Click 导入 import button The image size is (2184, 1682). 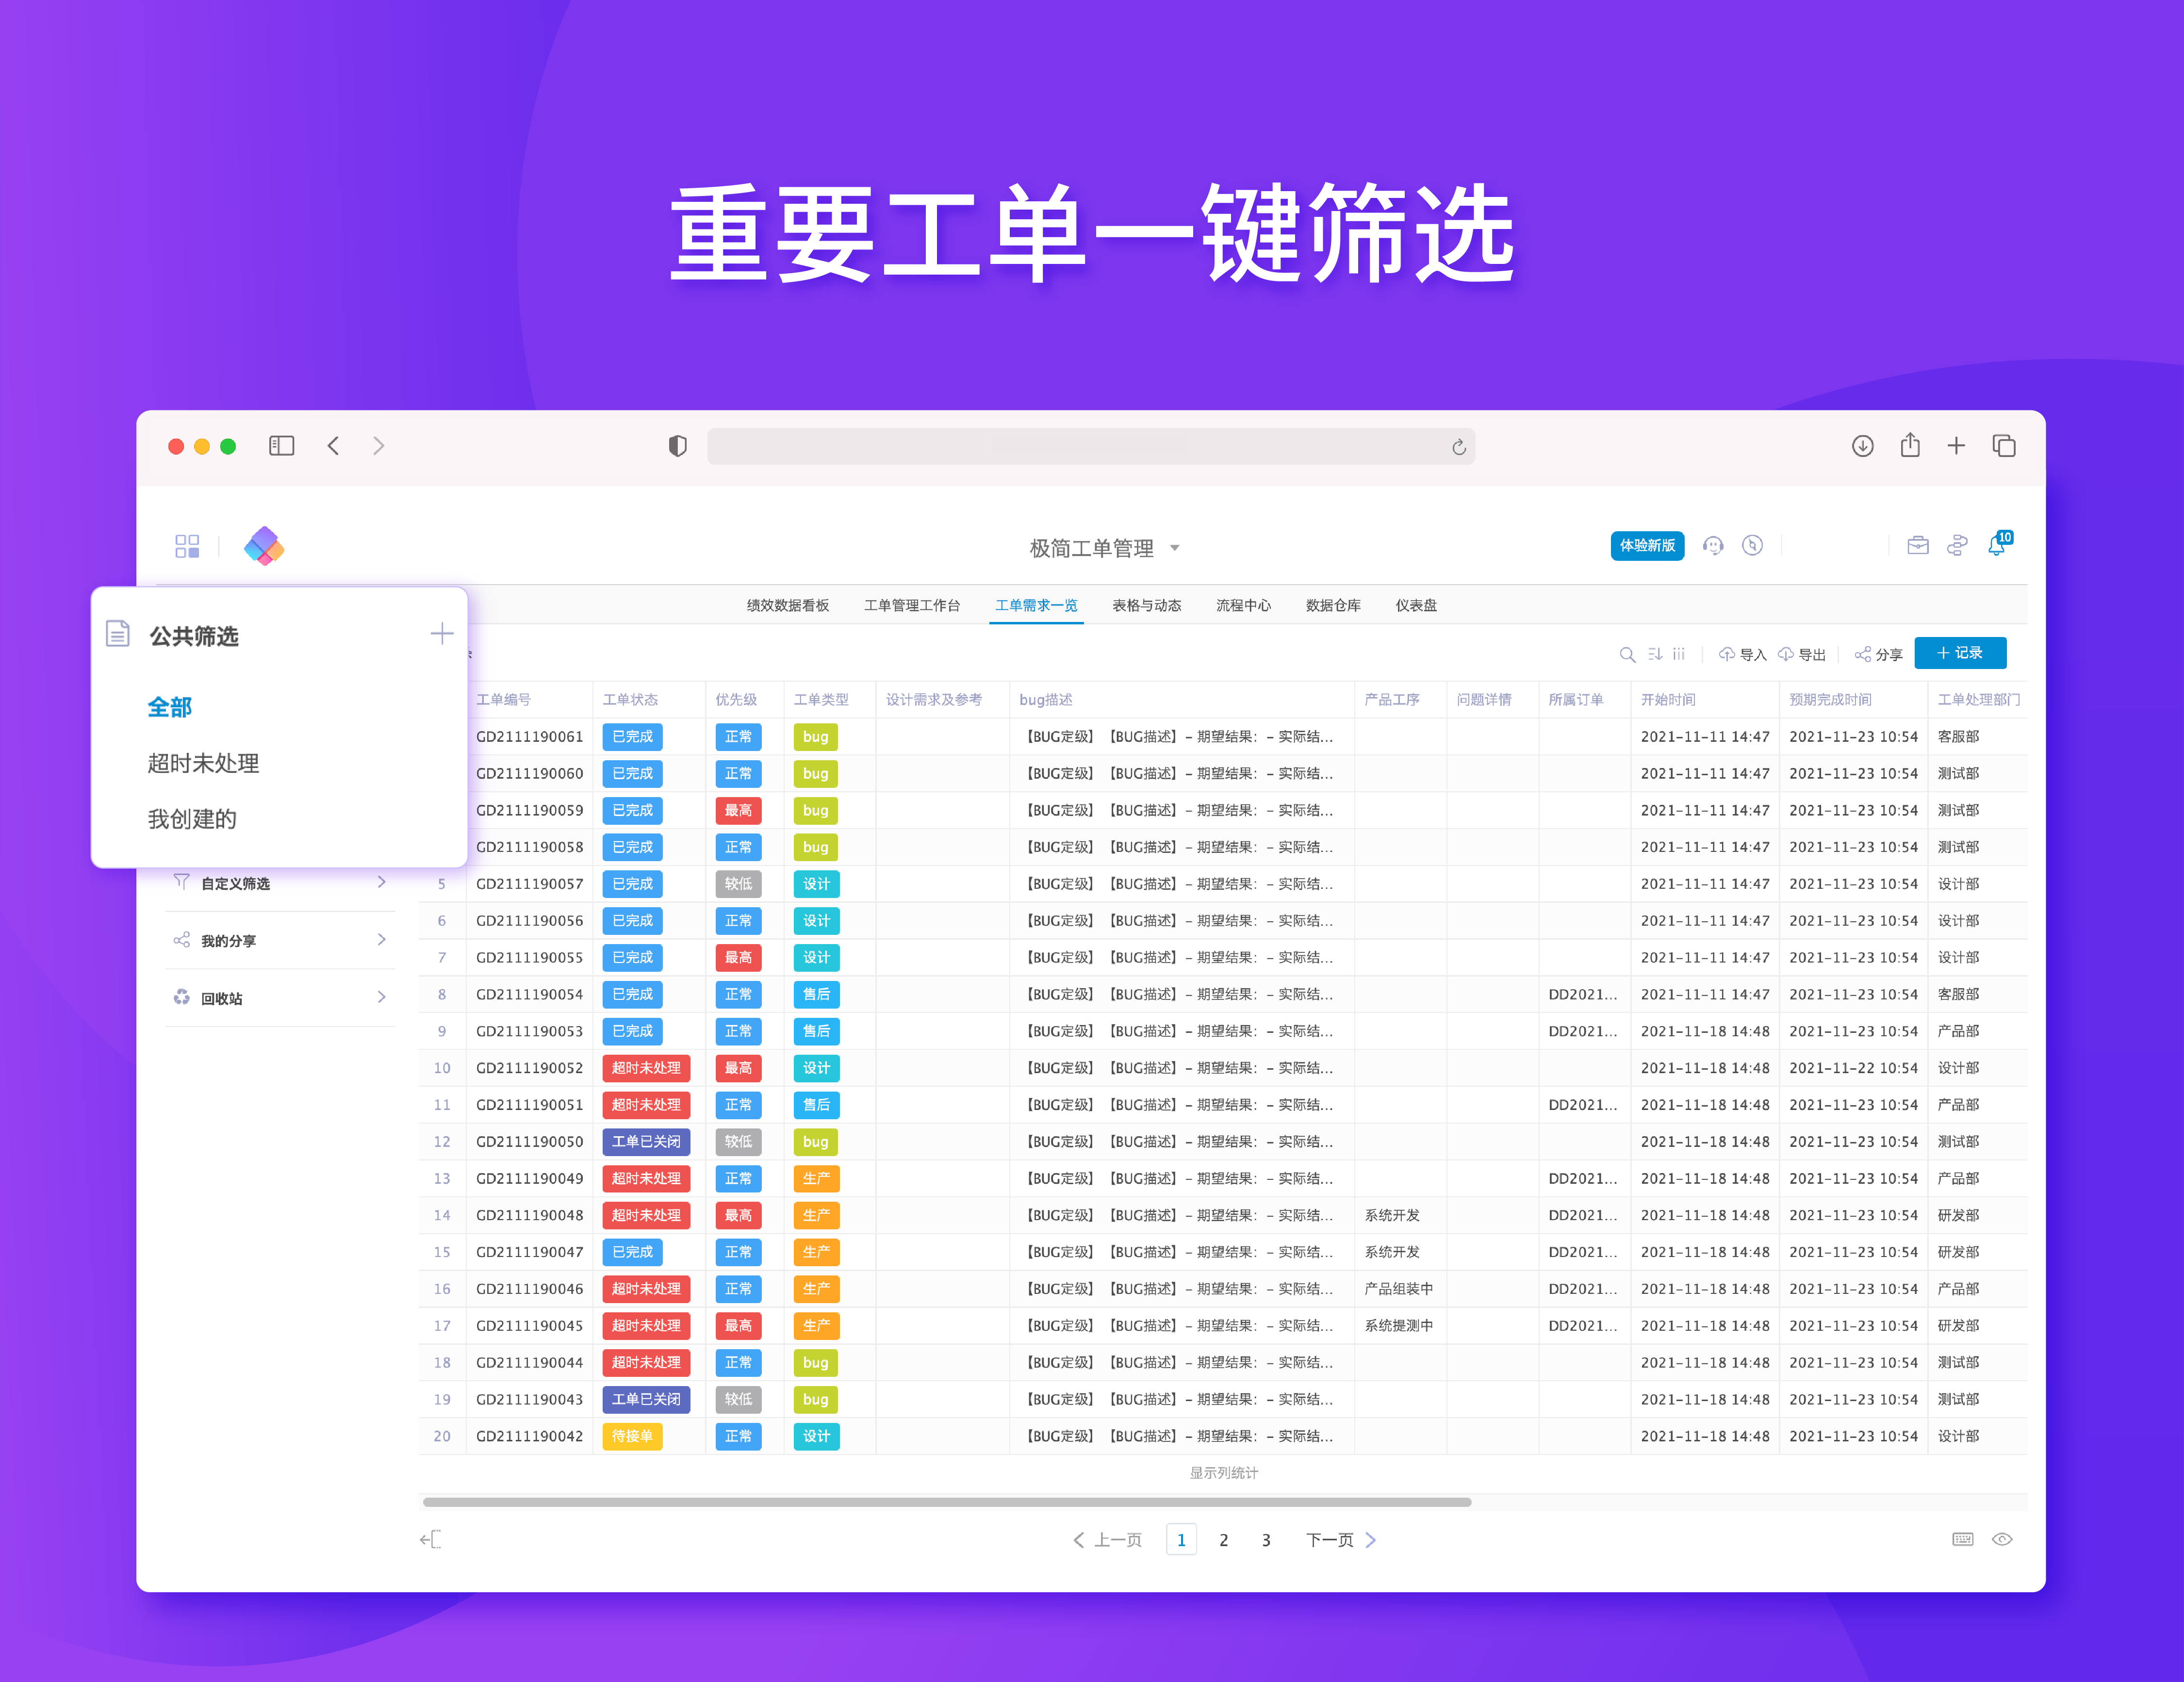(1742, 654)
